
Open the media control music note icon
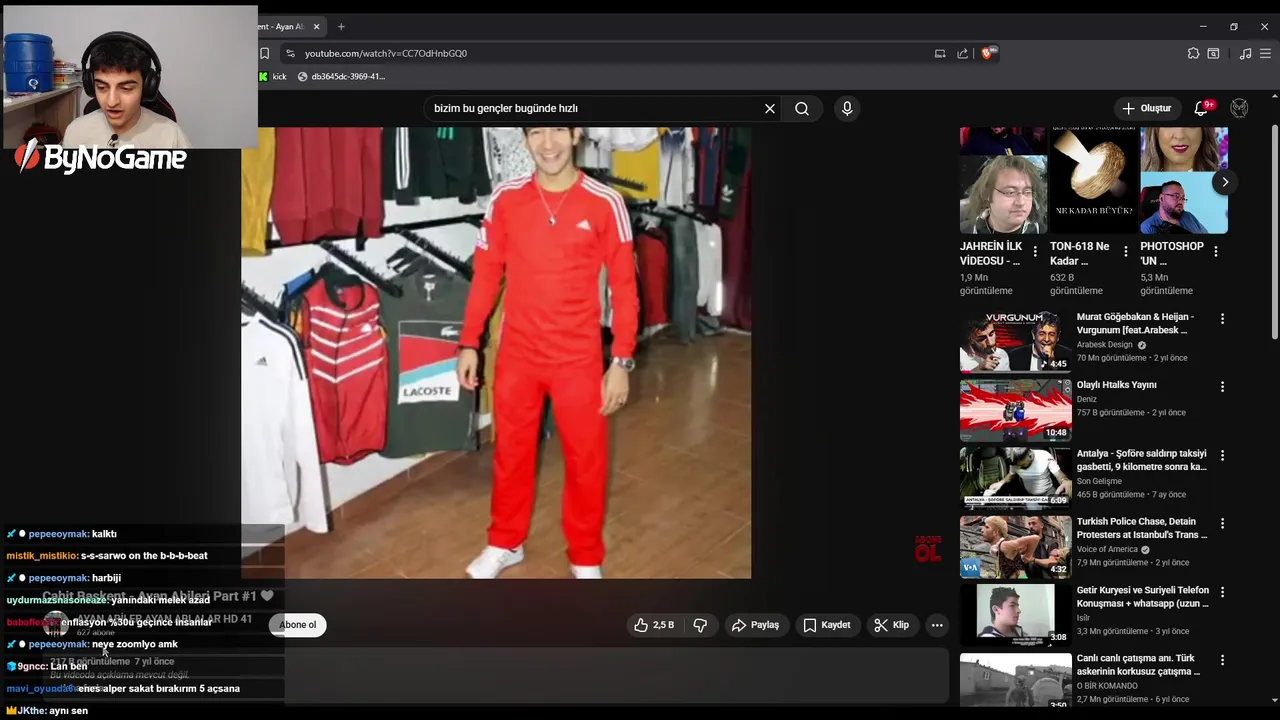point(1245,53)
